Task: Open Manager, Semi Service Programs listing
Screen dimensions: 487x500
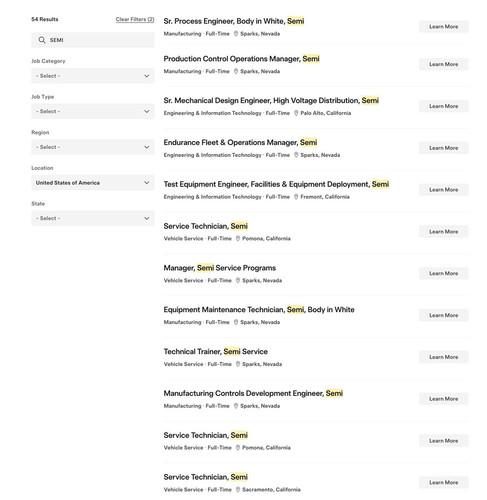Action: [220, 268]
